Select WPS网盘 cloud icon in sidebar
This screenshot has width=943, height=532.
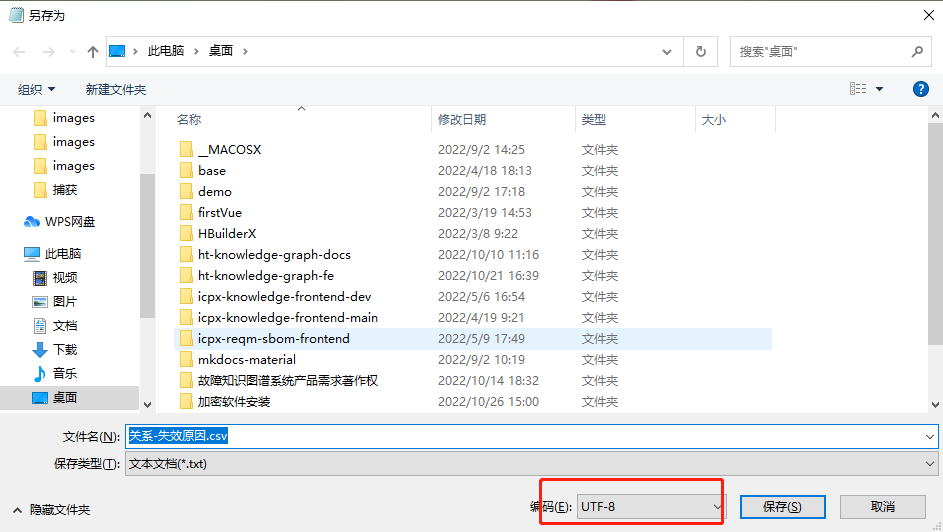32,222
